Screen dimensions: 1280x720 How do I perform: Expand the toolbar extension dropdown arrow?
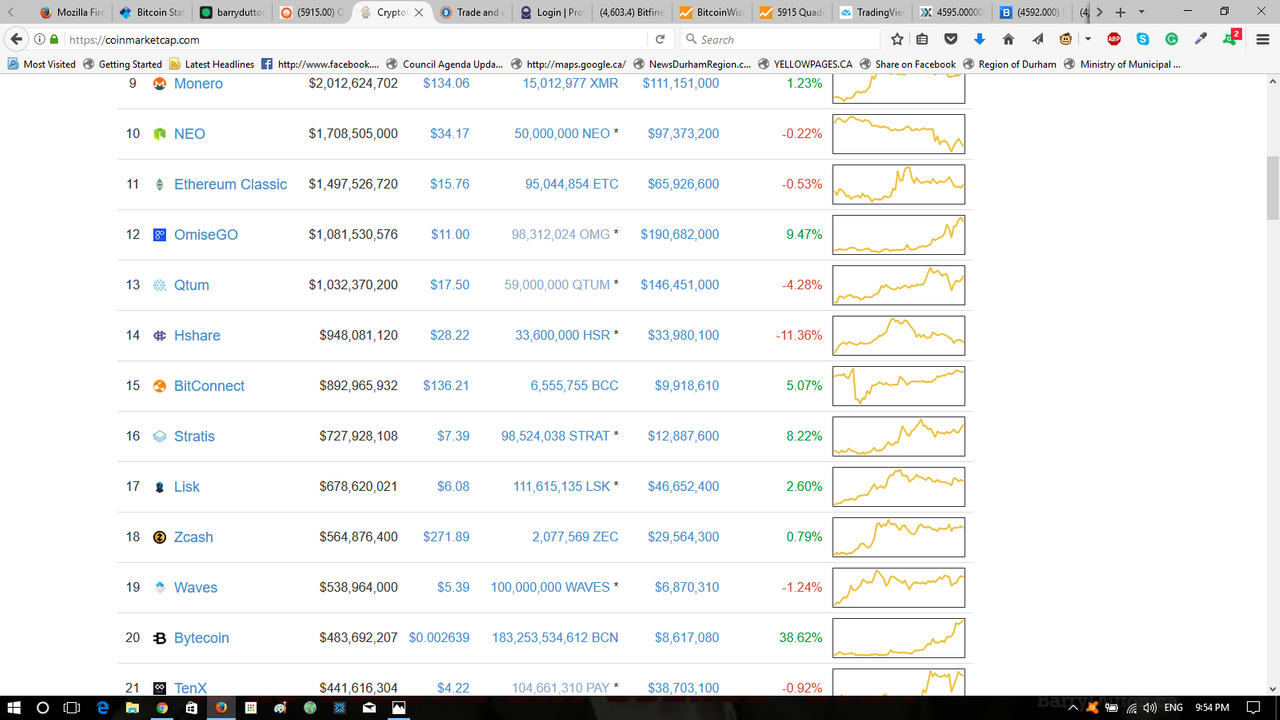coord(1089,39)
